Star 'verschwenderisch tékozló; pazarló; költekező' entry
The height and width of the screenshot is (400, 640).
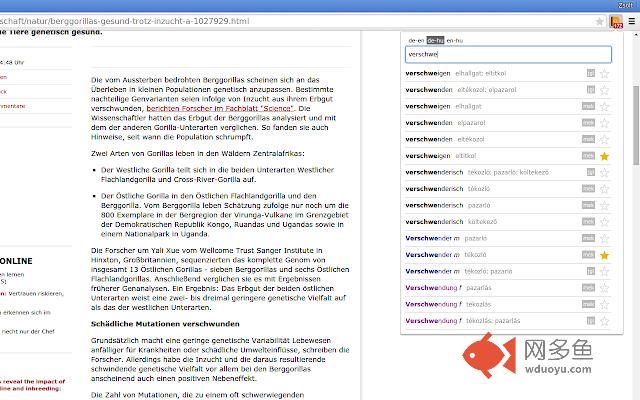coord(604,173)
